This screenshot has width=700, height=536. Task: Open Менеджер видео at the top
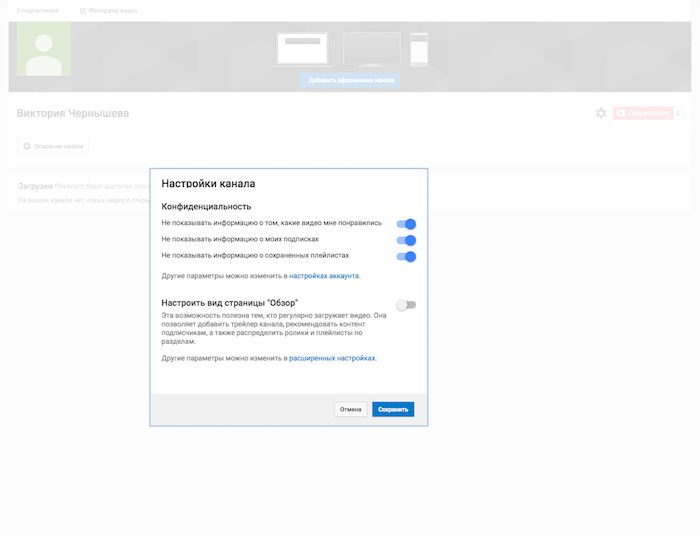tap(109, 10)
